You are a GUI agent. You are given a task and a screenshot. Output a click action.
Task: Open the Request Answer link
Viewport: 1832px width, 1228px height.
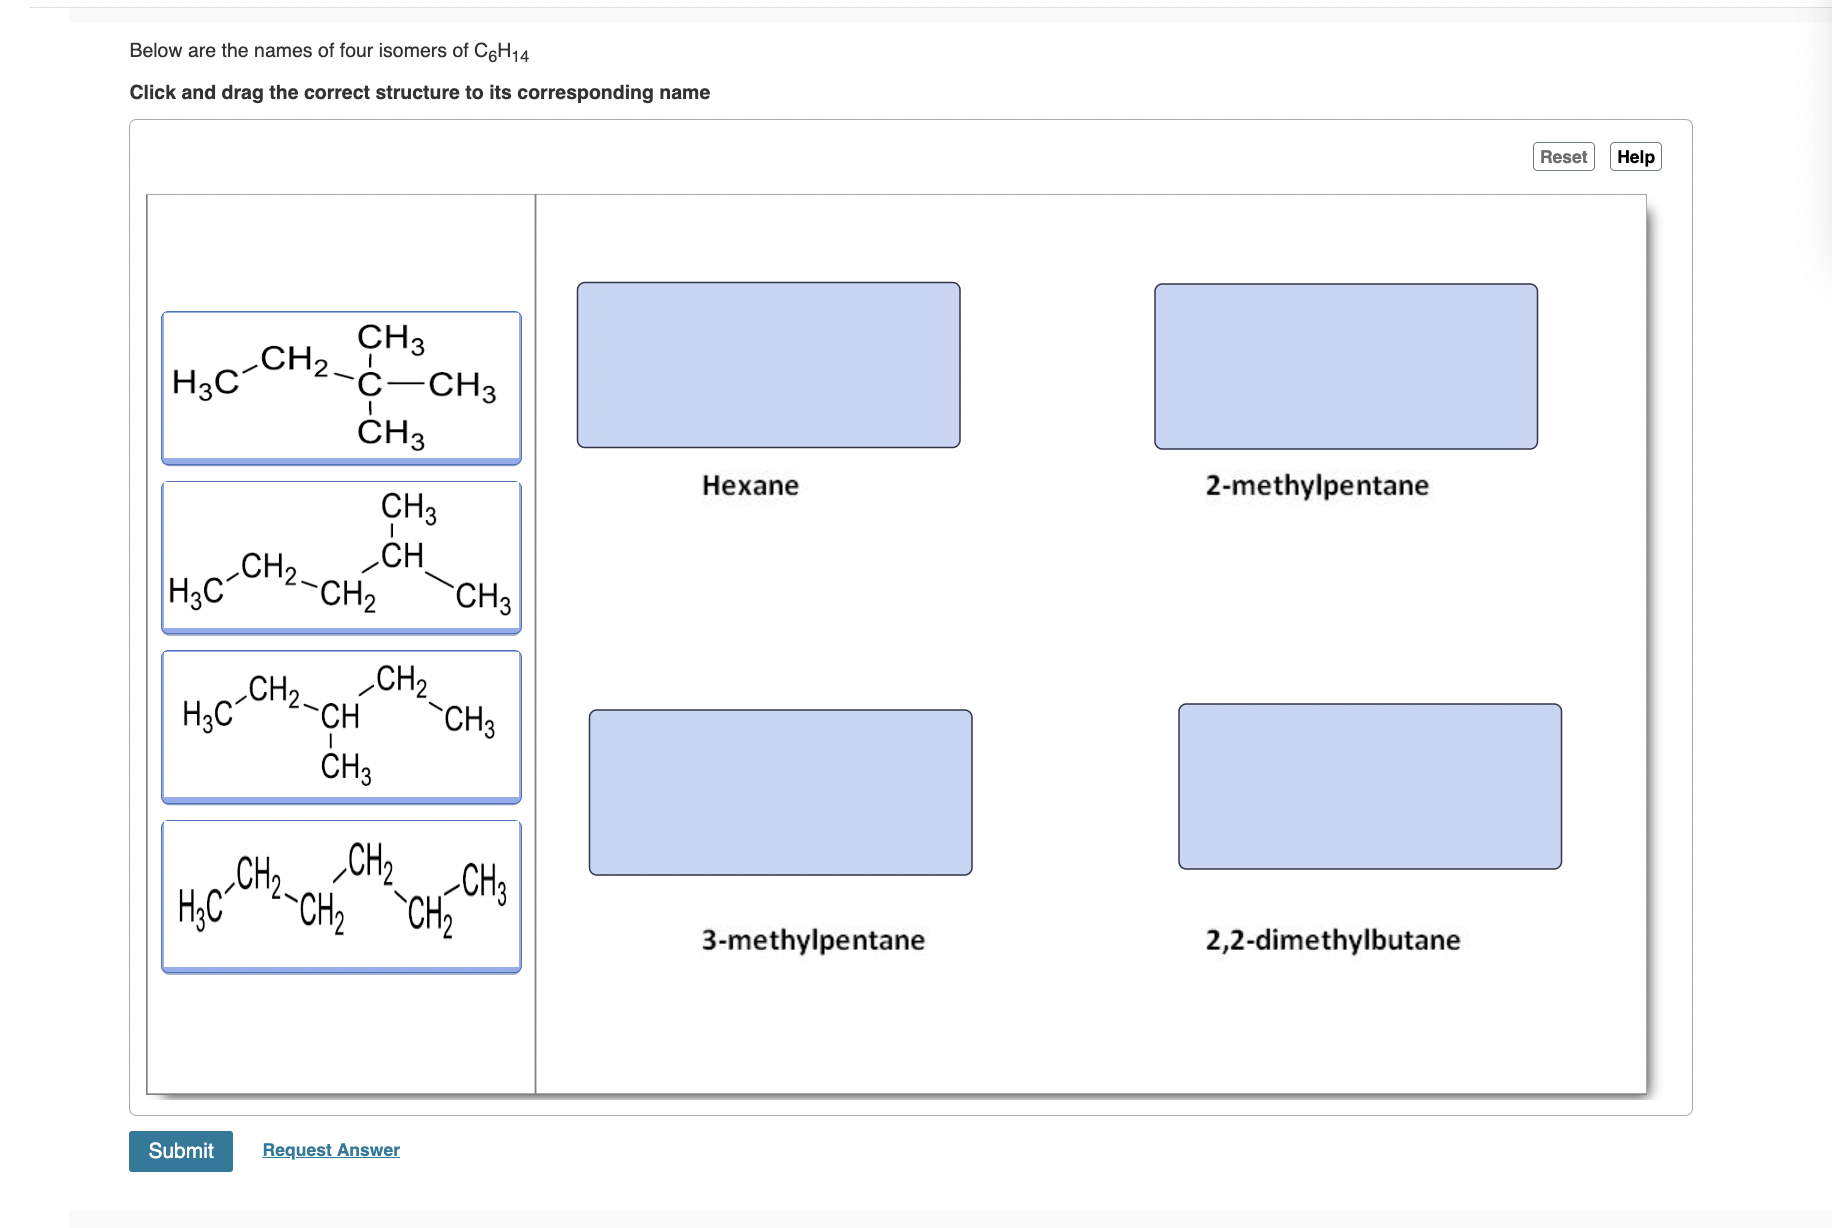330,1149
